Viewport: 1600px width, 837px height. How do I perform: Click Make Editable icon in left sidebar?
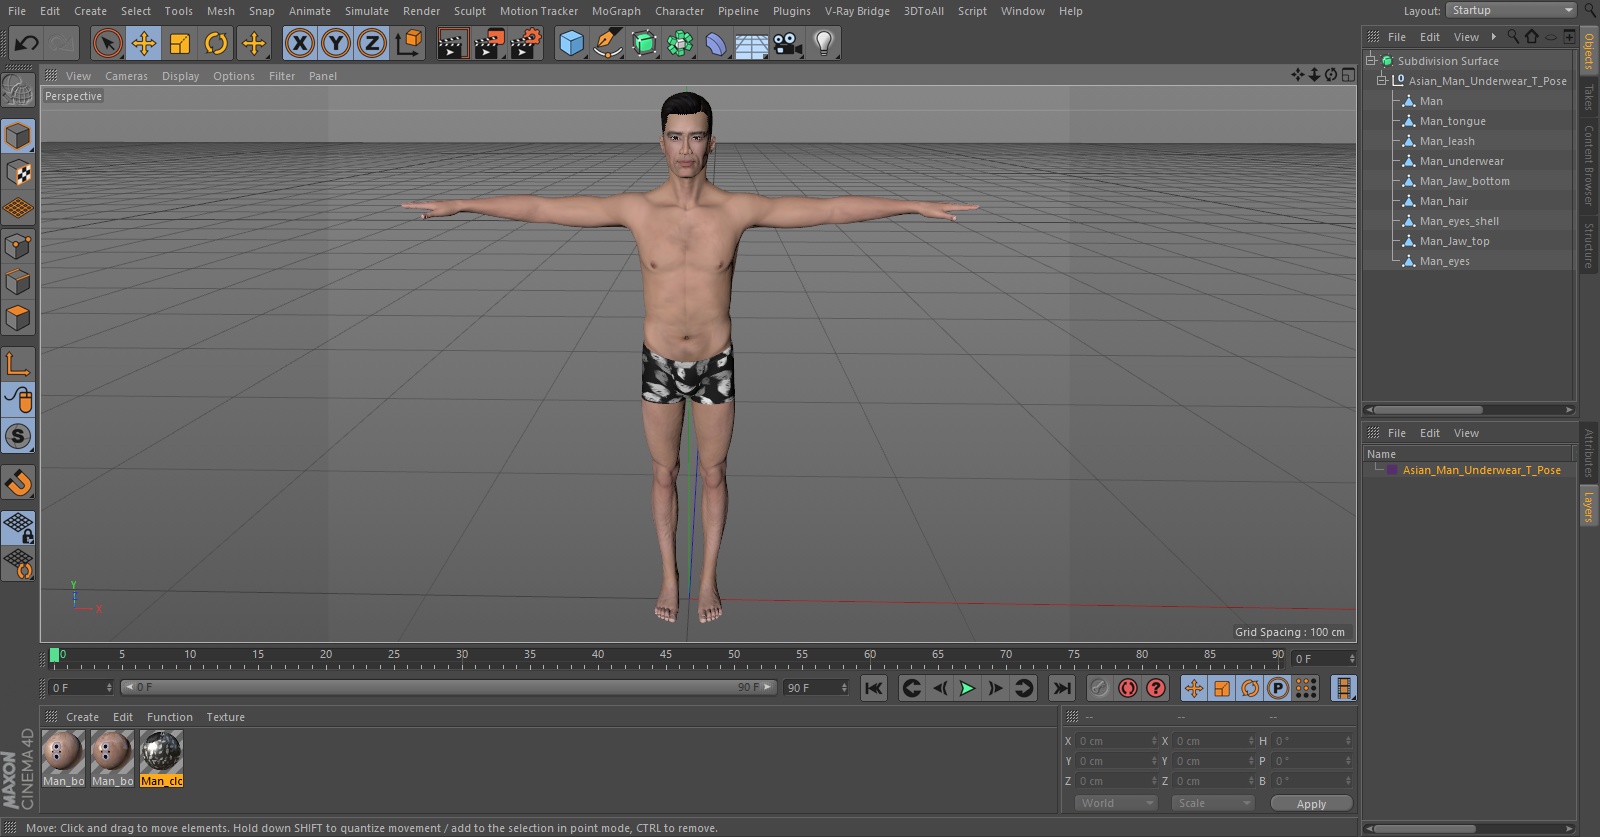click(18, 91)
